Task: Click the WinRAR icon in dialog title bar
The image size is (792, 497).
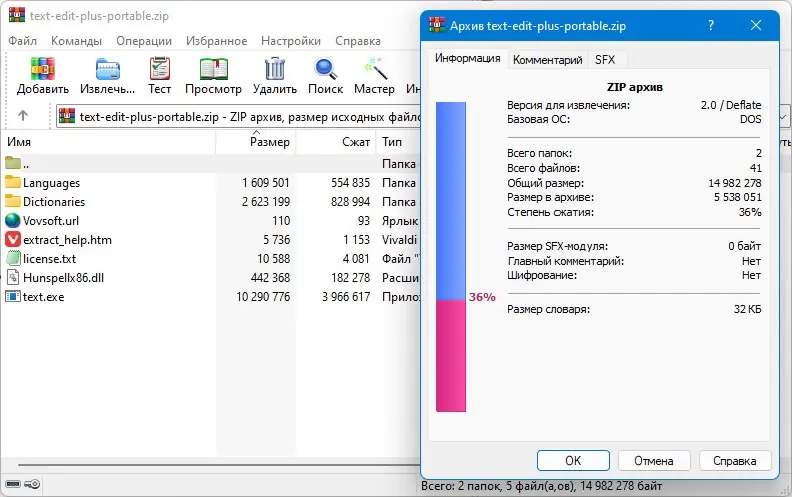Action: [x=437, y=25]
